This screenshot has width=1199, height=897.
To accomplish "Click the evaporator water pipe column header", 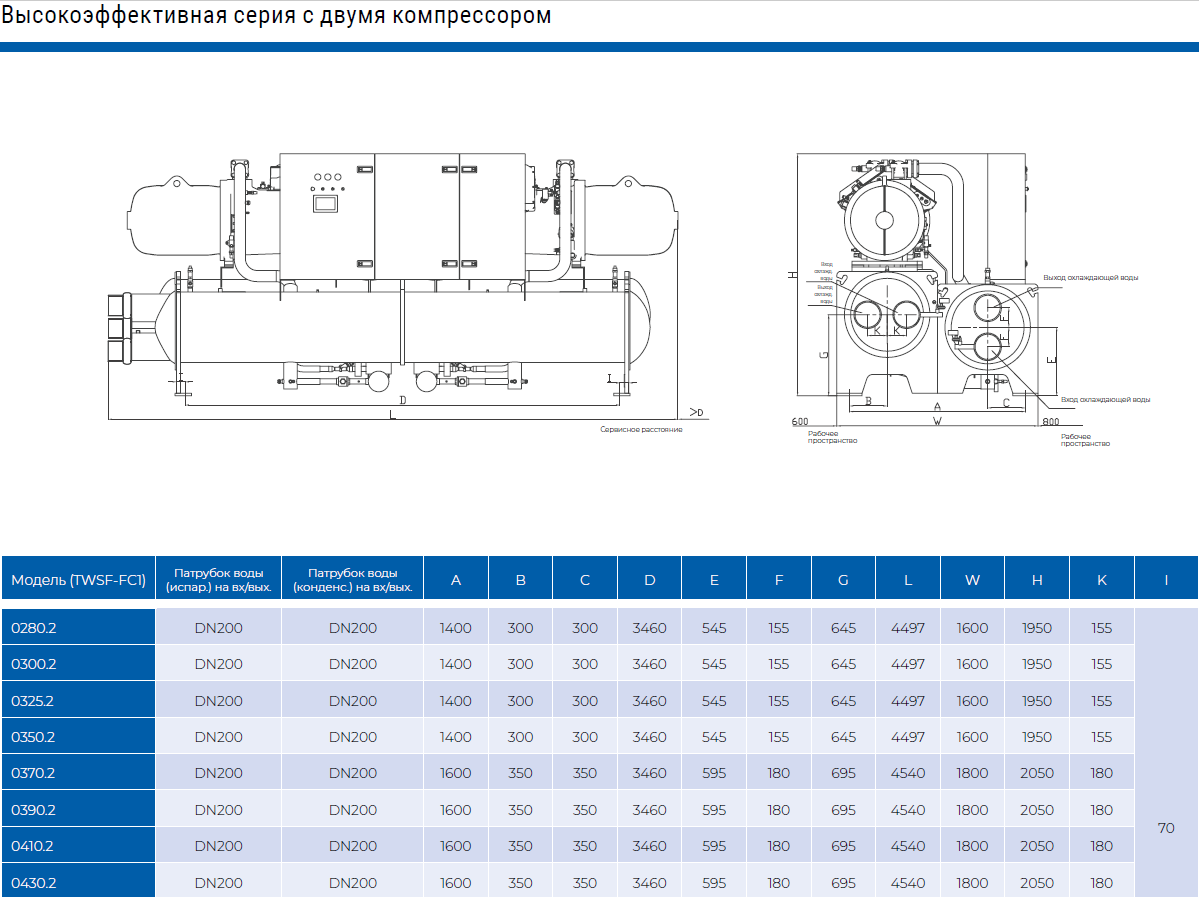I will (x=218, y=580).
